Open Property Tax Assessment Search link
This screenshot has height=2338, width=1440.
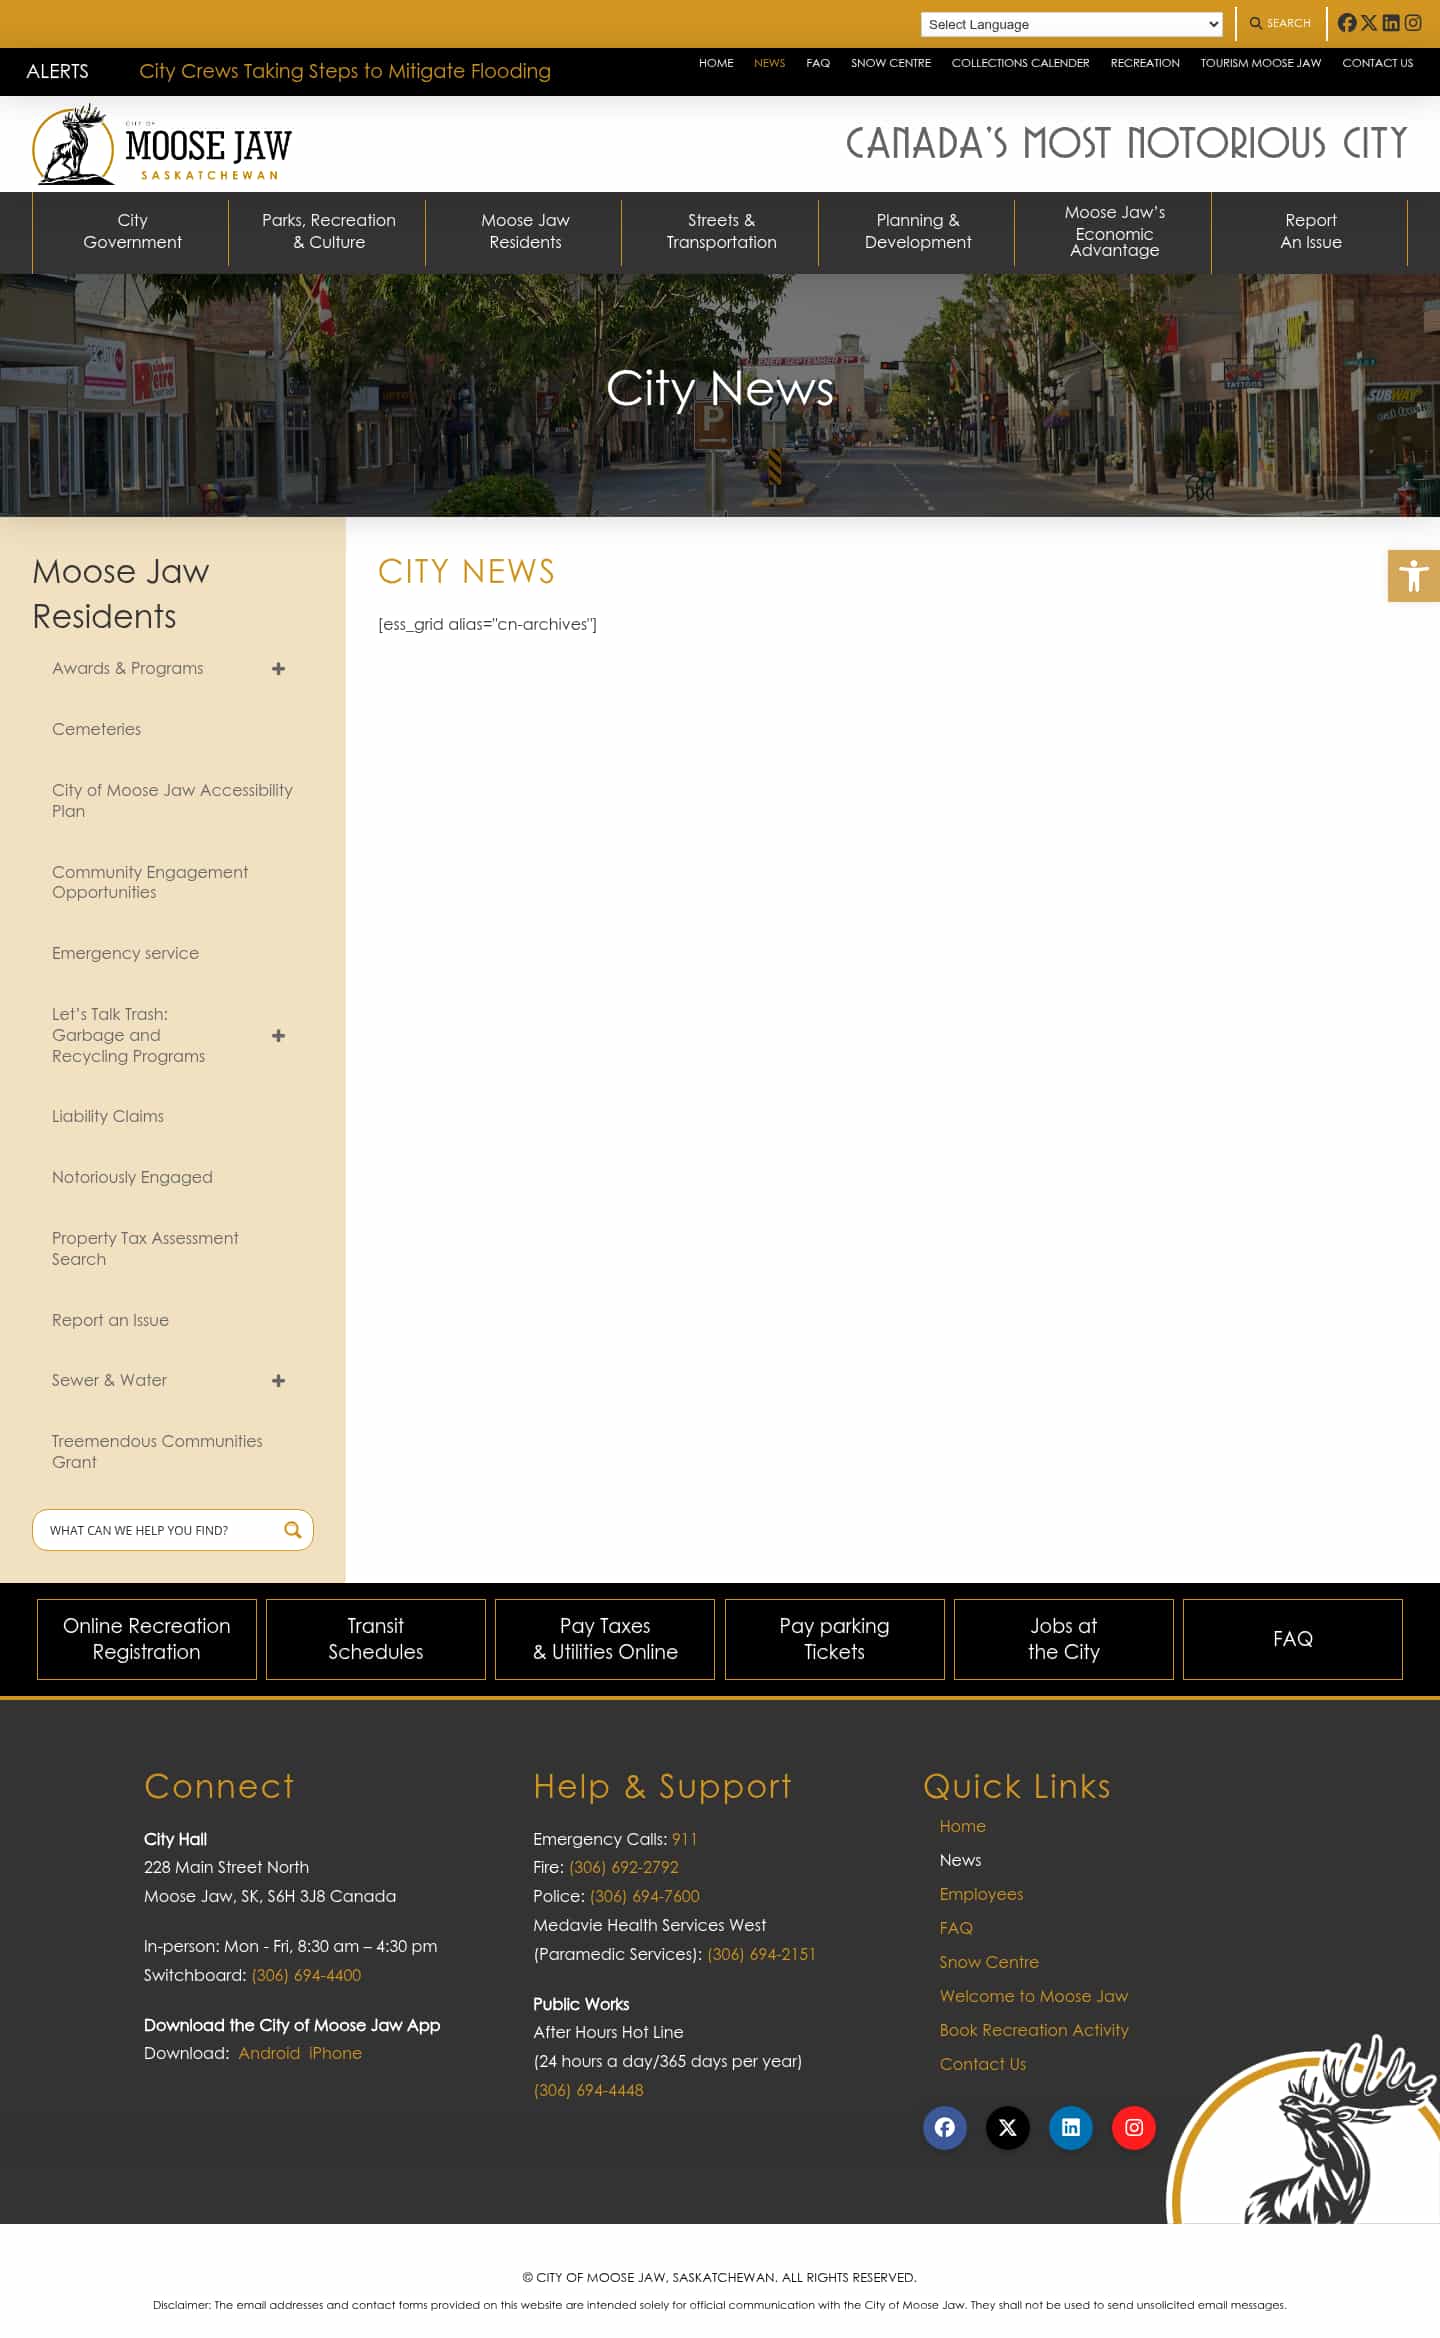click(145, 1248)
